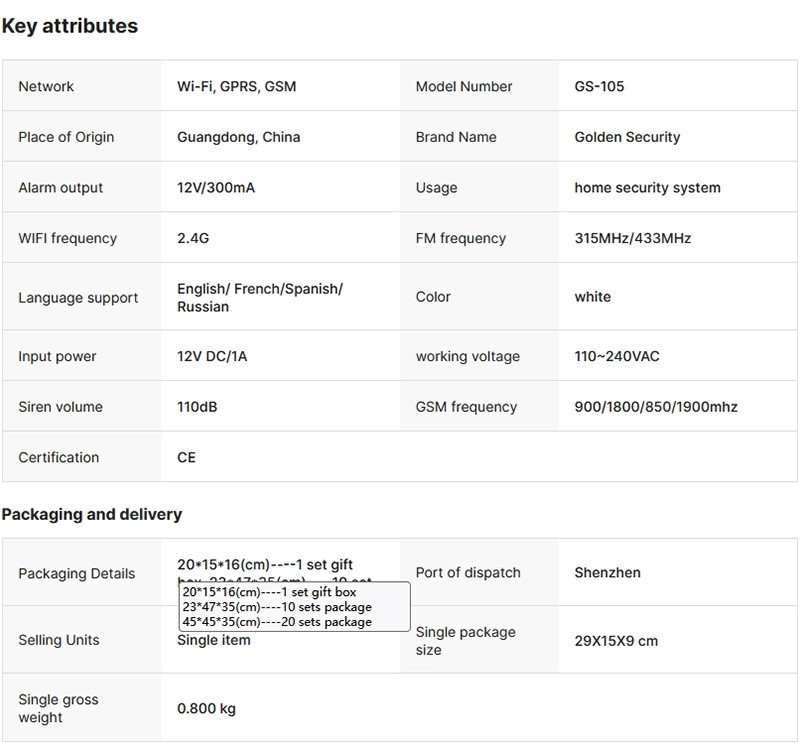
Task: Select the 900/1800/850/1900mhz GSM frequency value
Action: pos(656,407)
